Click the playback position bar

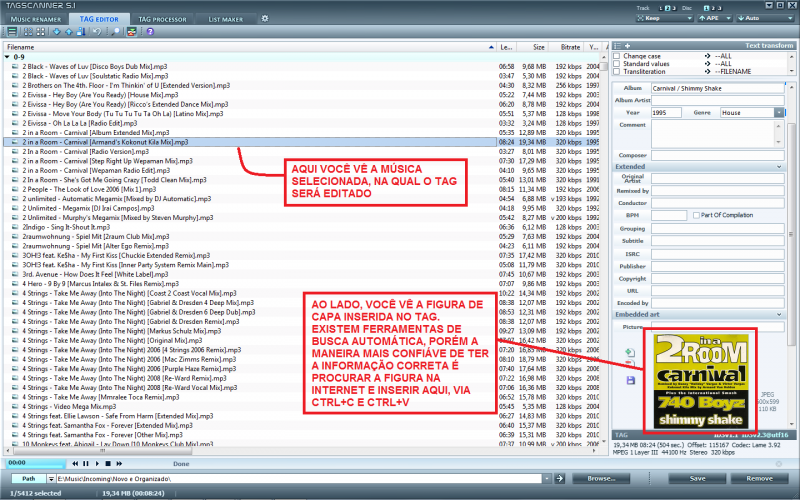(36, 464)
